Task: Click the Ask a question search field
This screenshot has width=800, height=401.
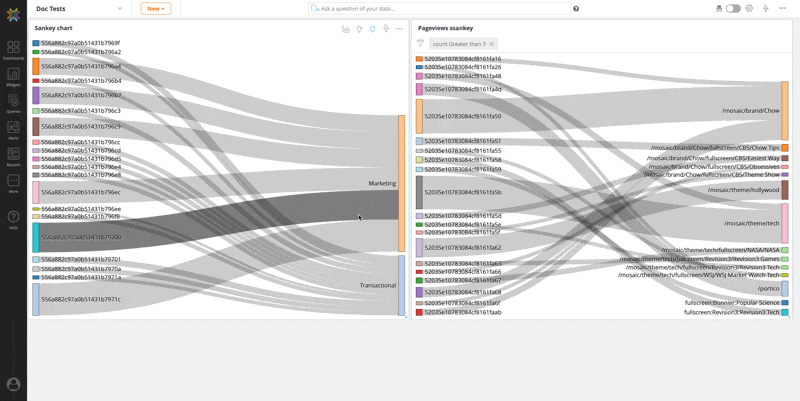Action: pyautogui.click(x=440, y=8)
